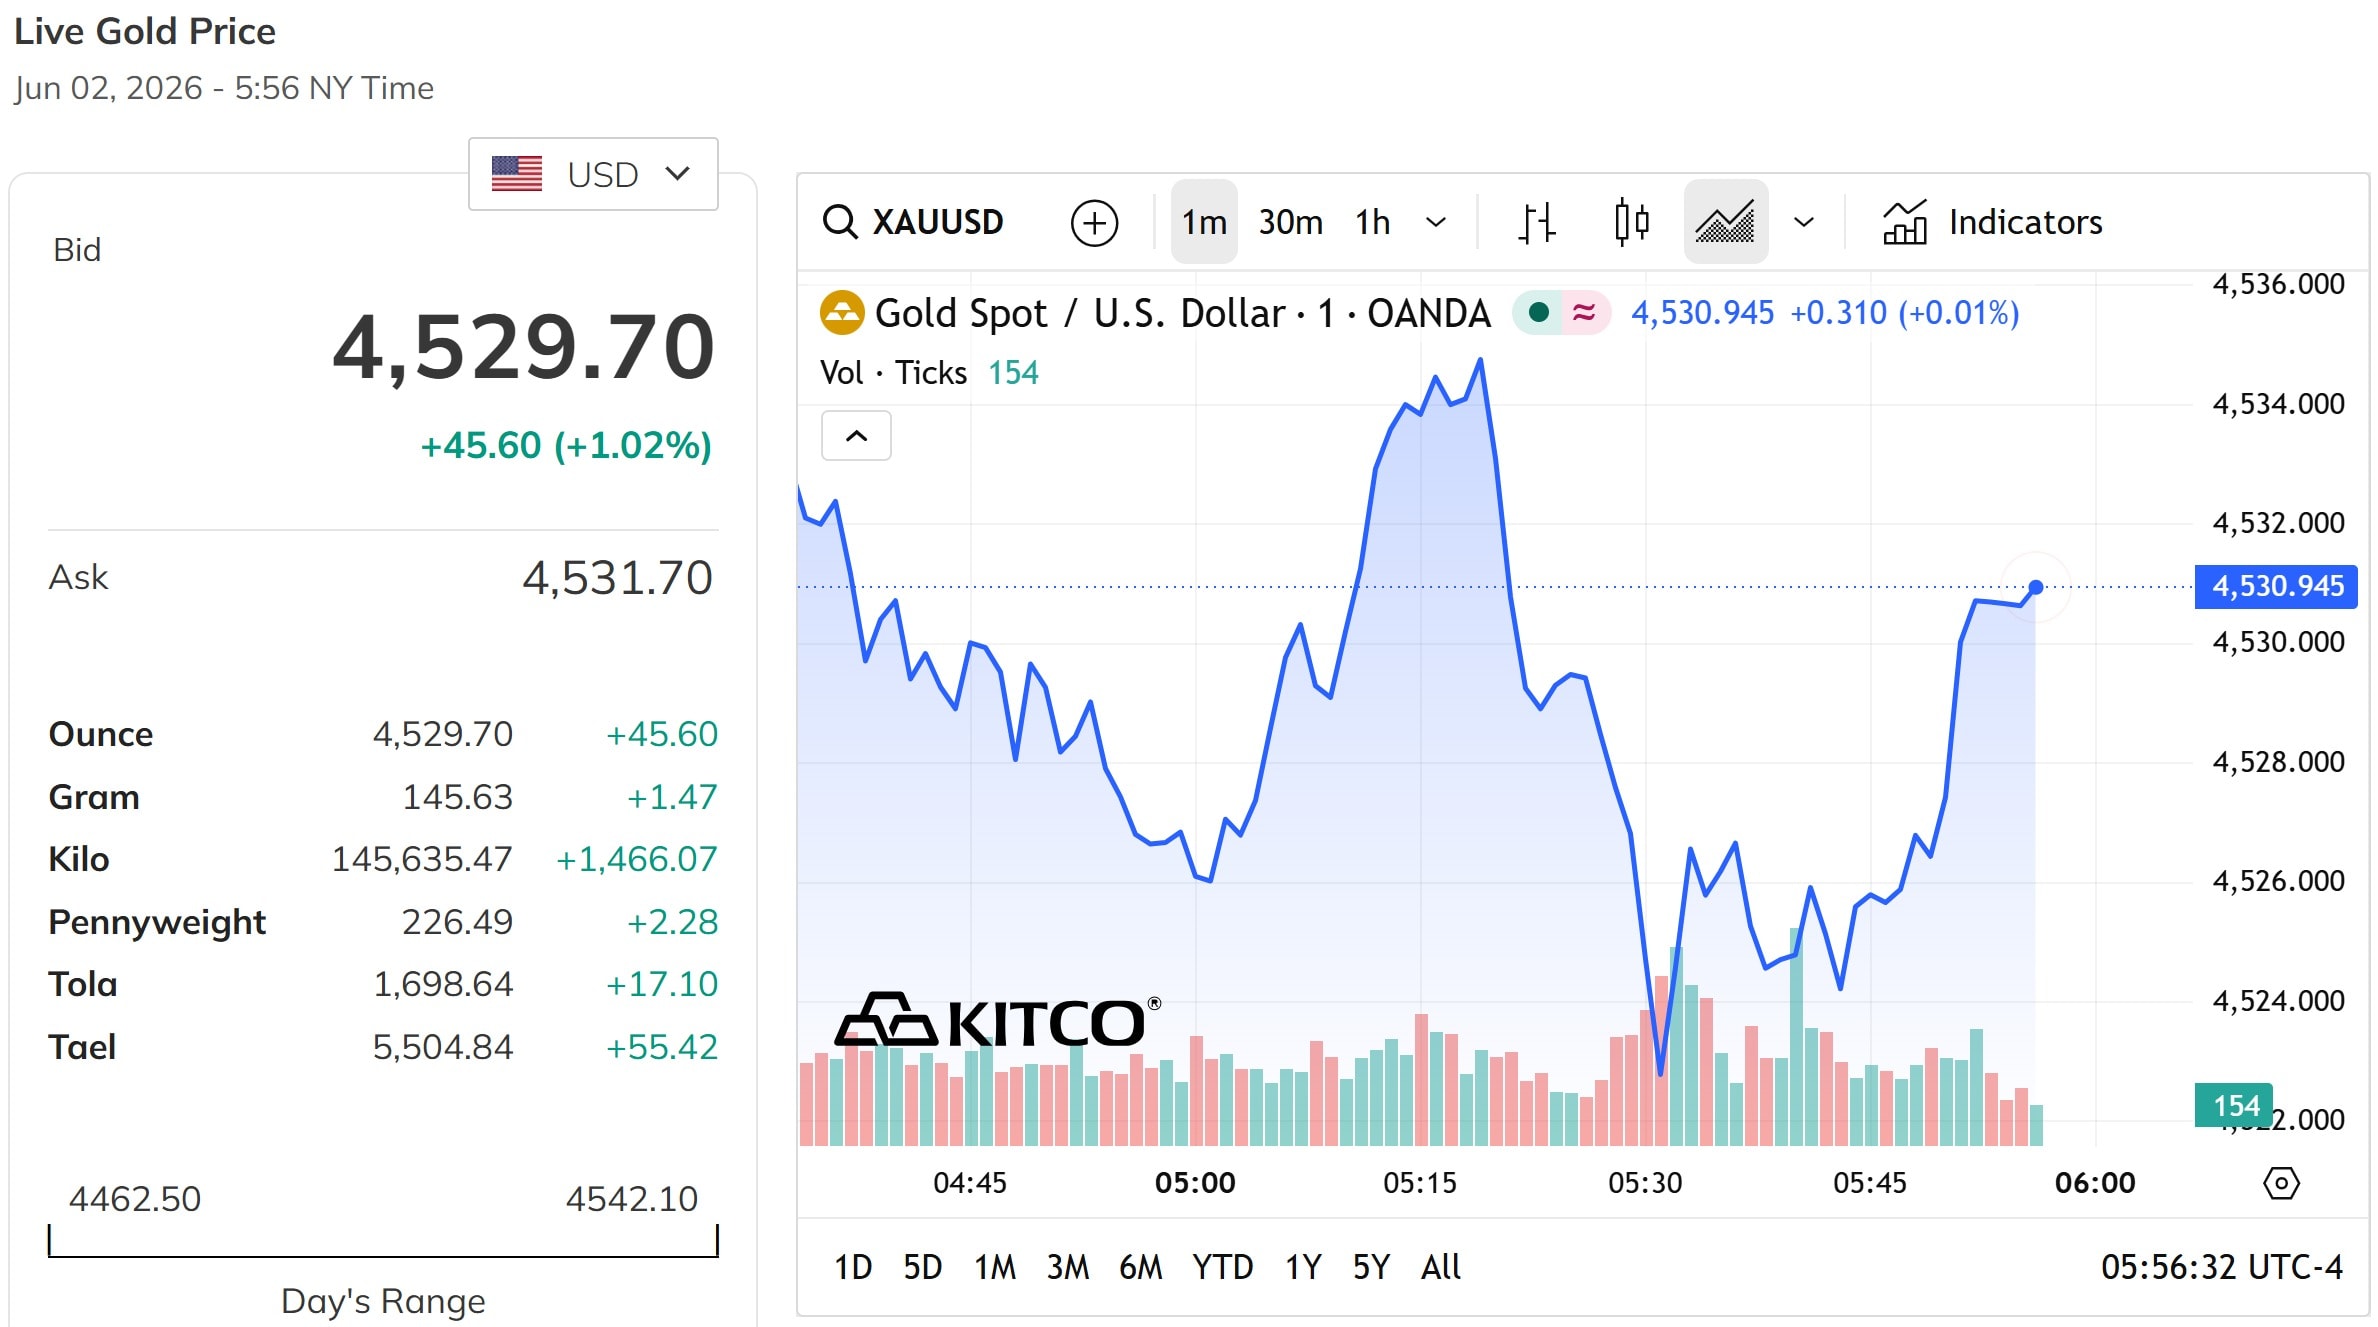Click the All date range button
This screenshot has width=2378, height=1327.
[1440, 1267]
